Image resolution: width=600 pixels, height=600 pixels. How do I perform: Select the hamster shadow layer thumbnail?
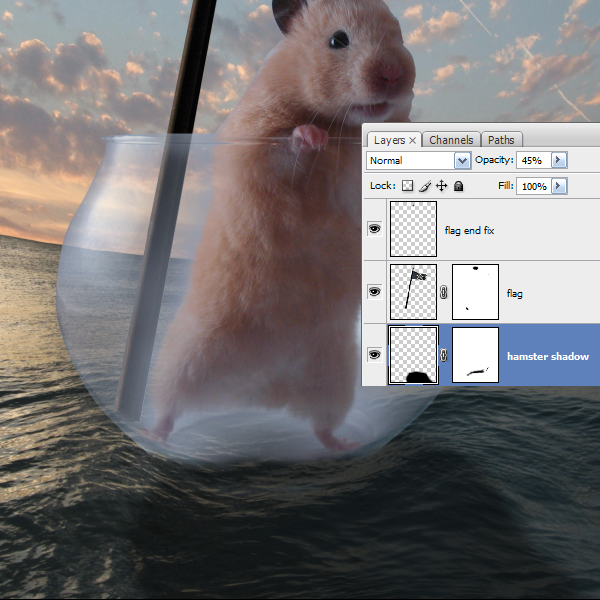[413, 355]
